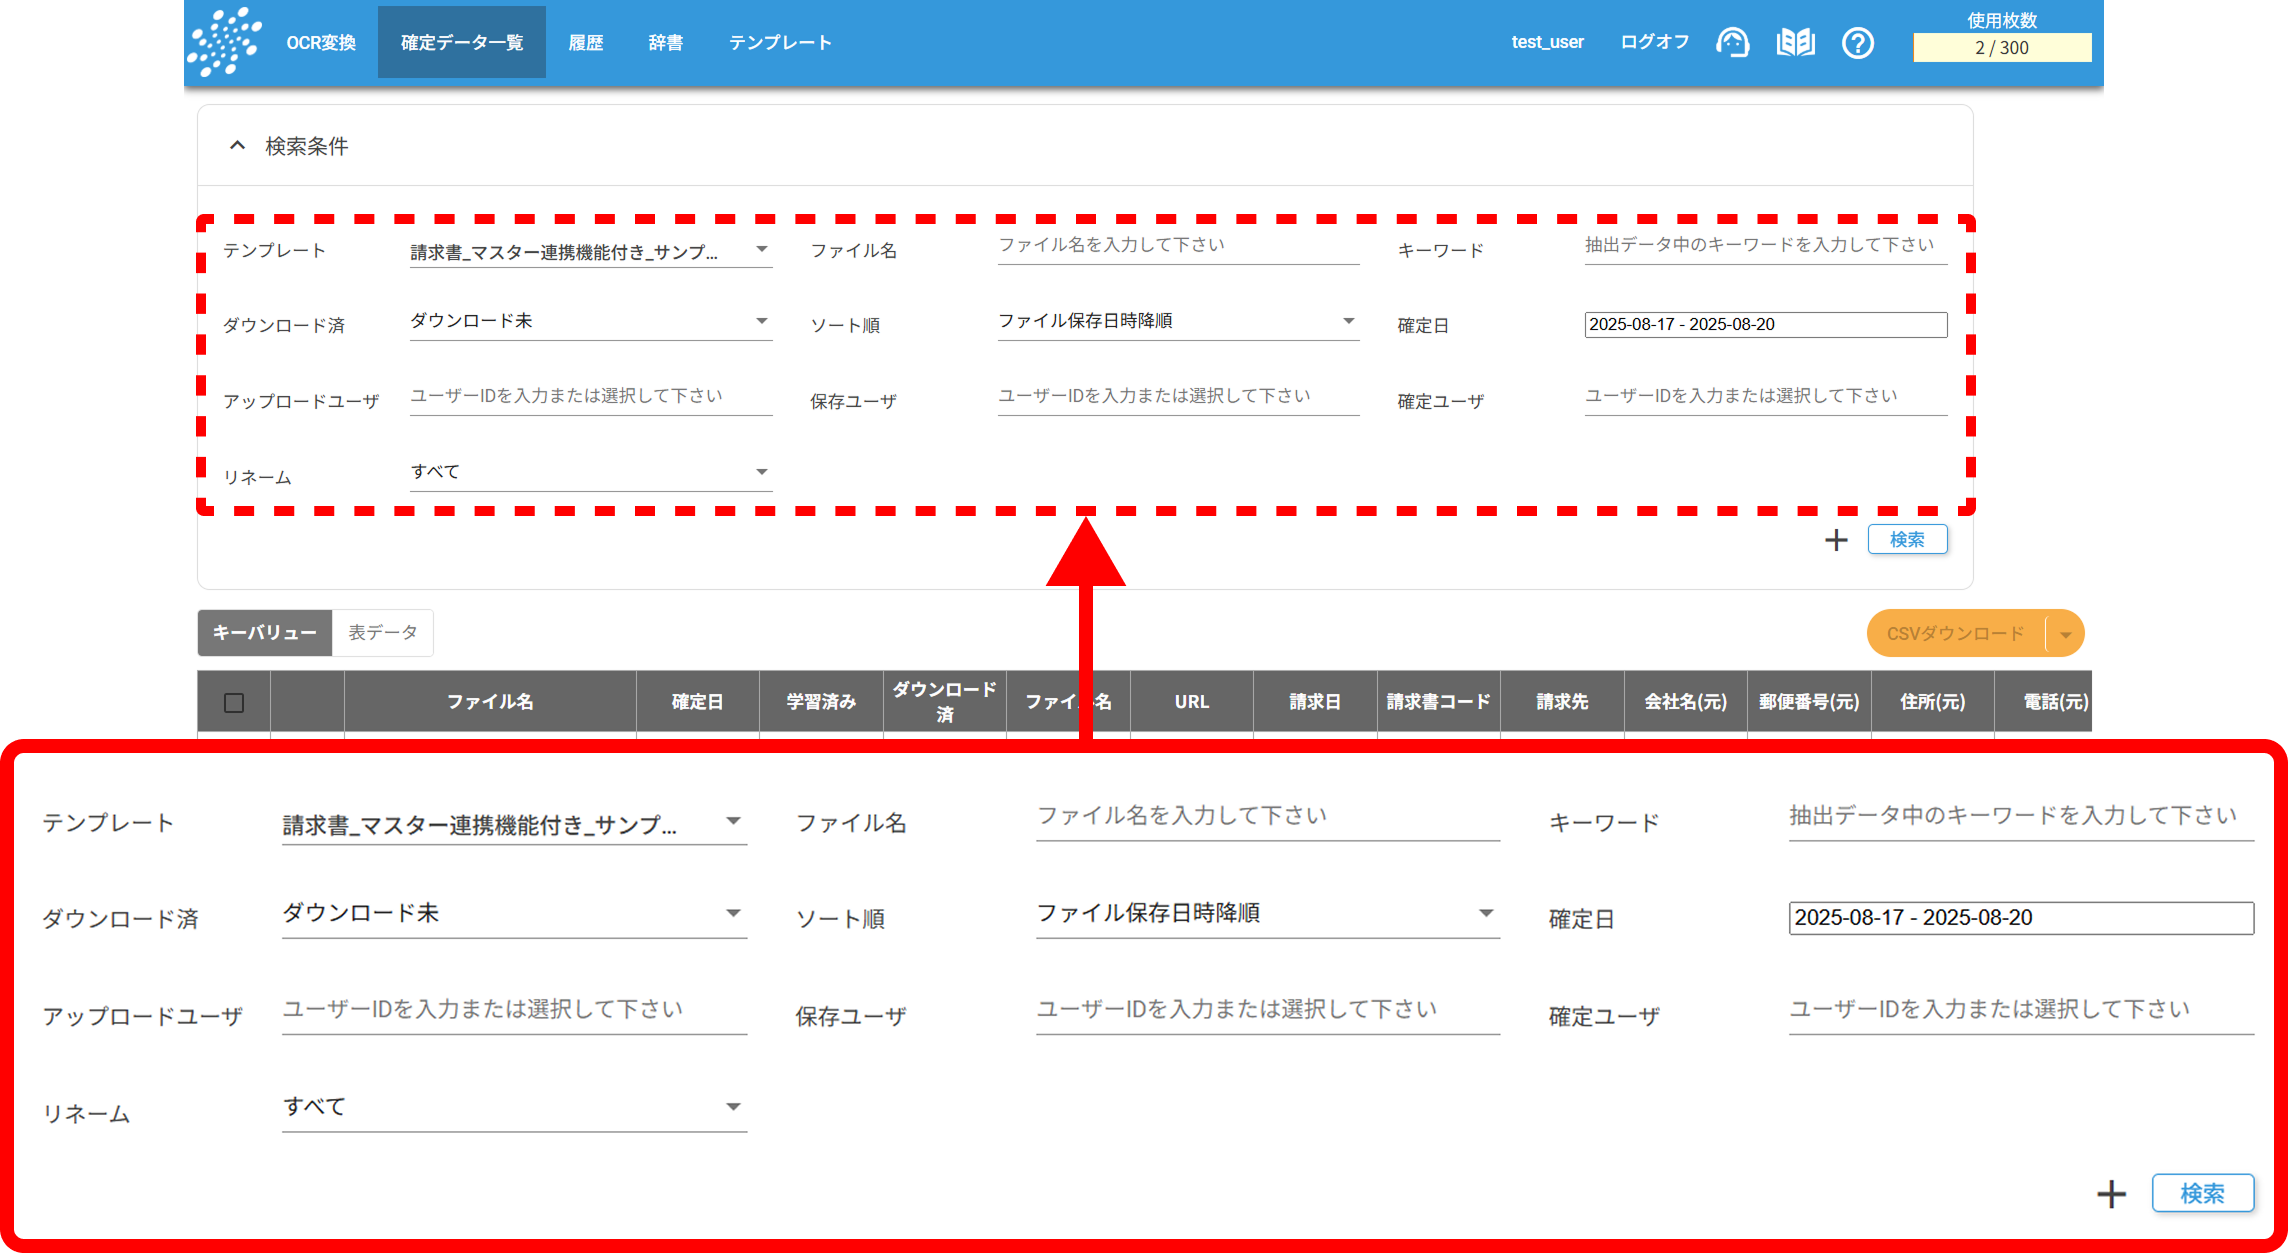2288x1253 pixels.
Task: Click the 保存ユーザ input in the upper panel
Action: point(1178,396)
